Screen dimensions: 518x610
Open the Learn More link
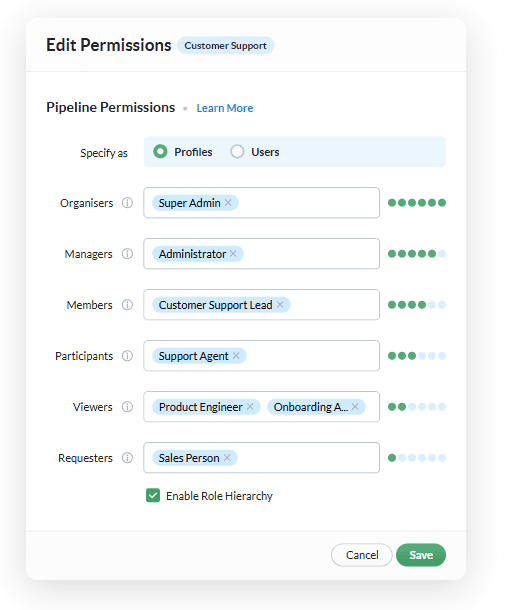[225, 108]
